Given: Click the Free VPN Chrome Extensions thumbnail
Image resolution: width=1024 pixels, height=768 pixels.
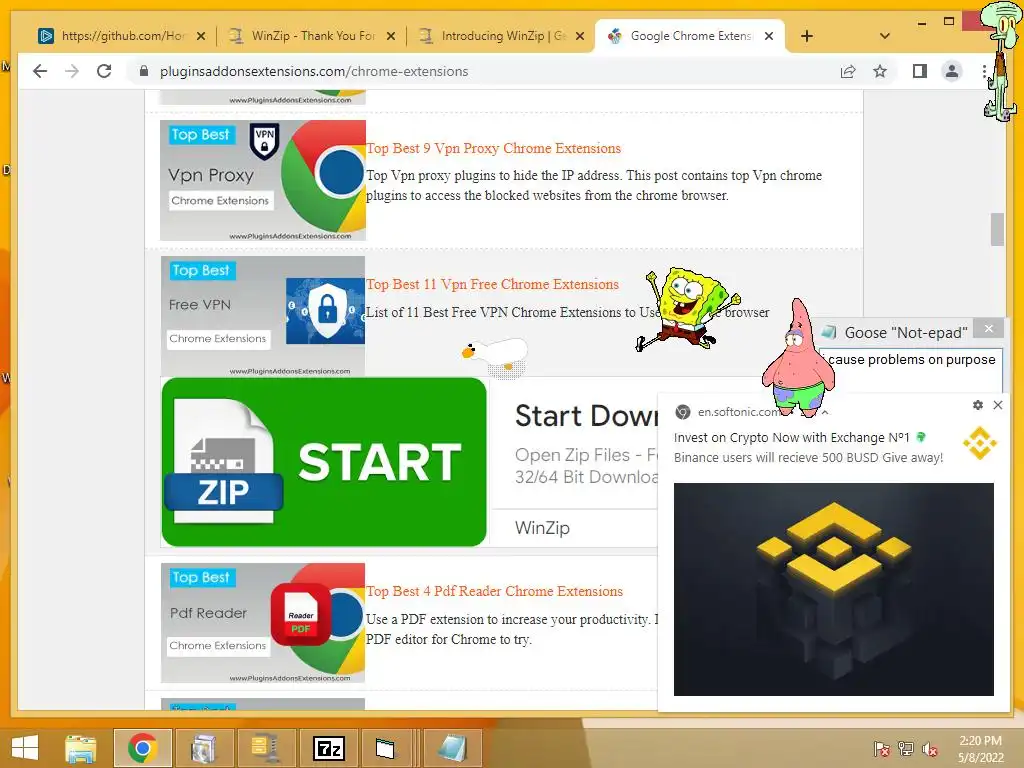Looking at the screenshot, I should click(x=263, y=316).
